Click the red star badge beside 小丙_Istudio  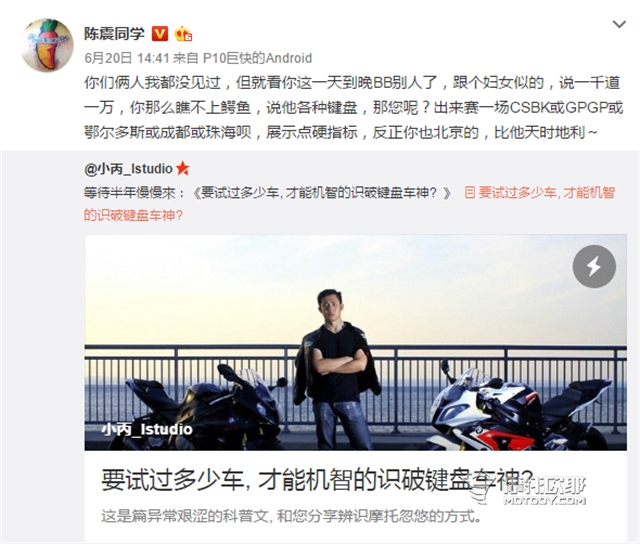pos(182,168)
